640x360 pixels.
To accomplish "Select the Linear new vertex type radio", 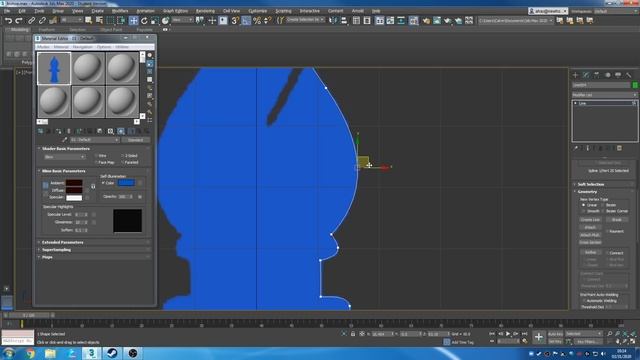I will click(x=584, y=205).
